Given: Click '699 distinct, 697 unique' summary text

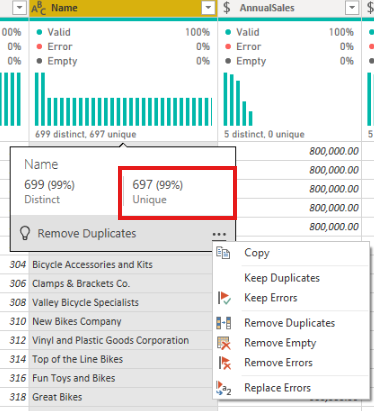Looking at the screenshot, I should [86, 134].
